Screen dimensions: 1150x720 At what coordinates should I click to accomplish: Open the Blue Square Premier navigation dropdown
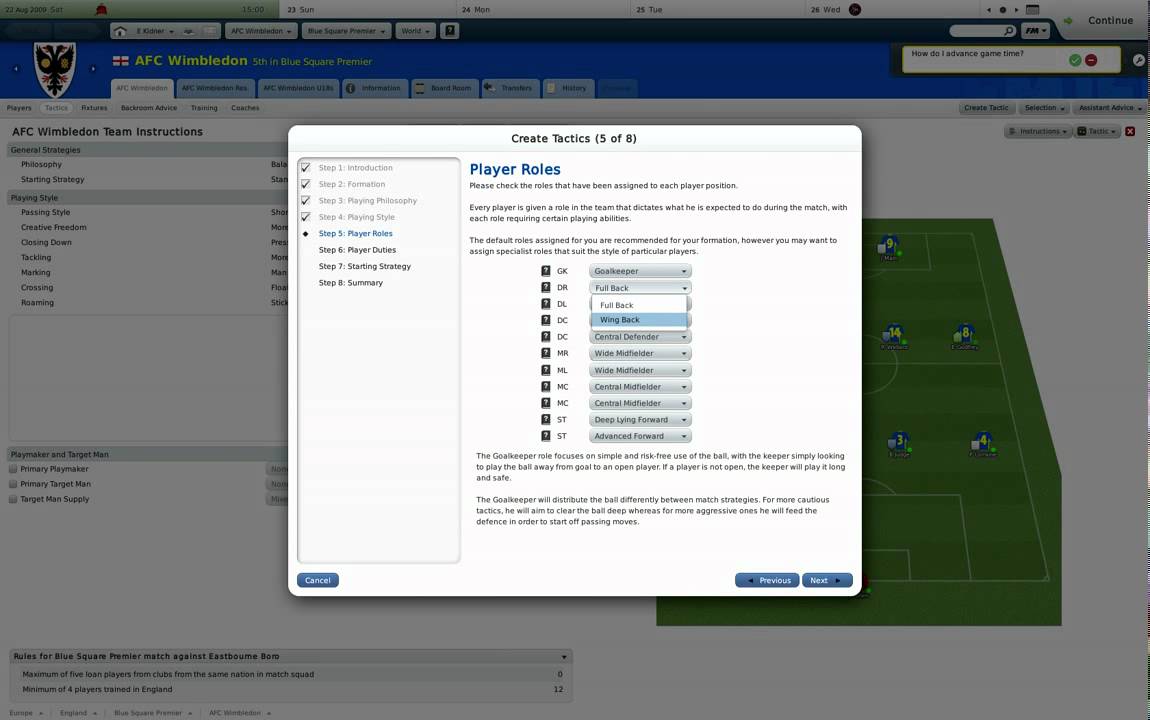tap(346, 31)
